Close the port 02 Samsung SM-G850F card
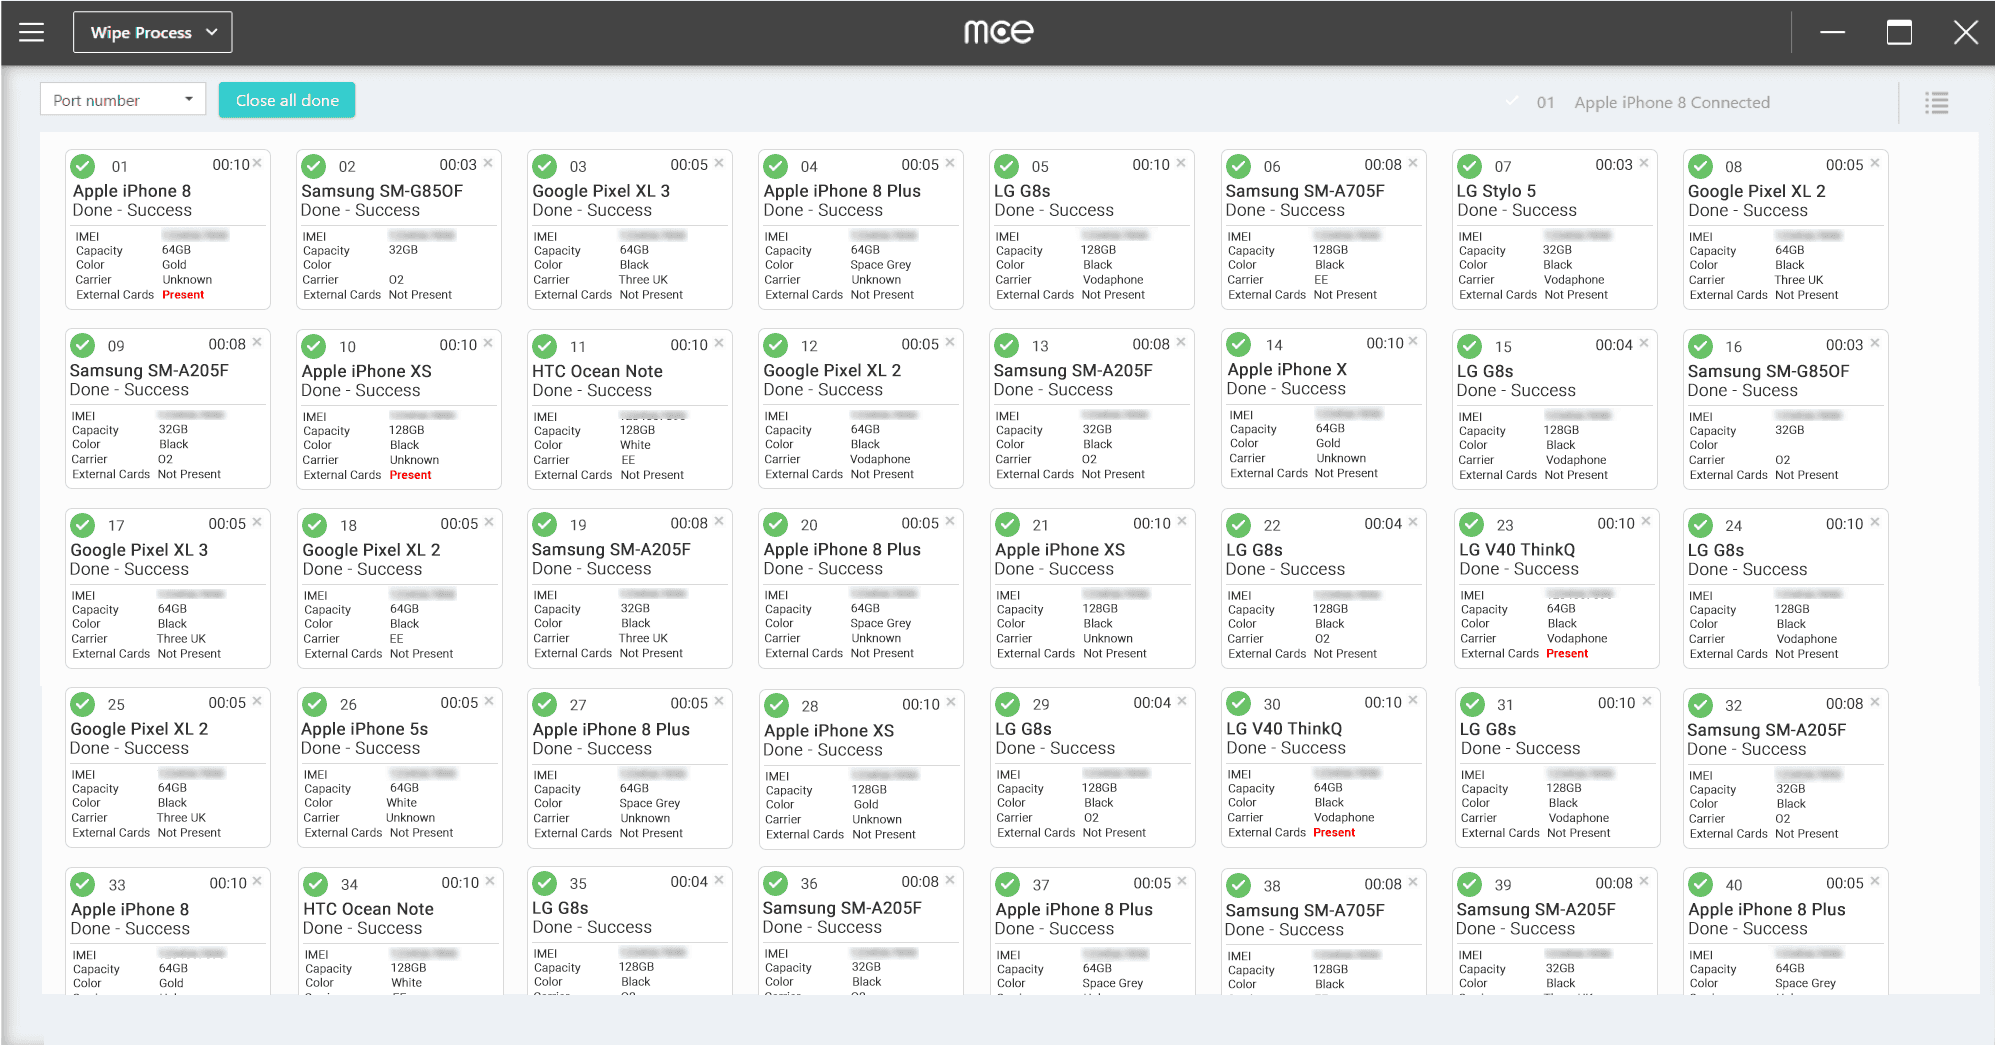This screenshot has height=1045, width=1995. 489,163
